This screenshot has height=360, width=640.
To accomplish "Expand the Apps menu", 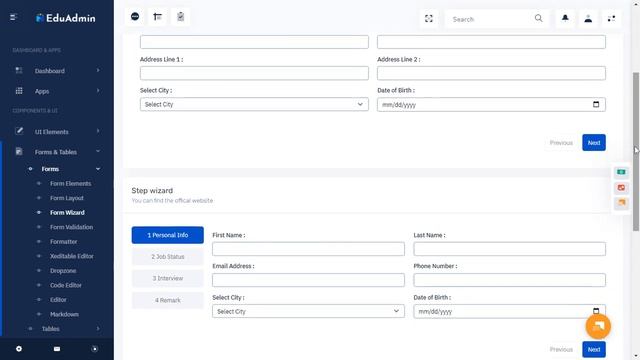I will click(x=98, y=91).
